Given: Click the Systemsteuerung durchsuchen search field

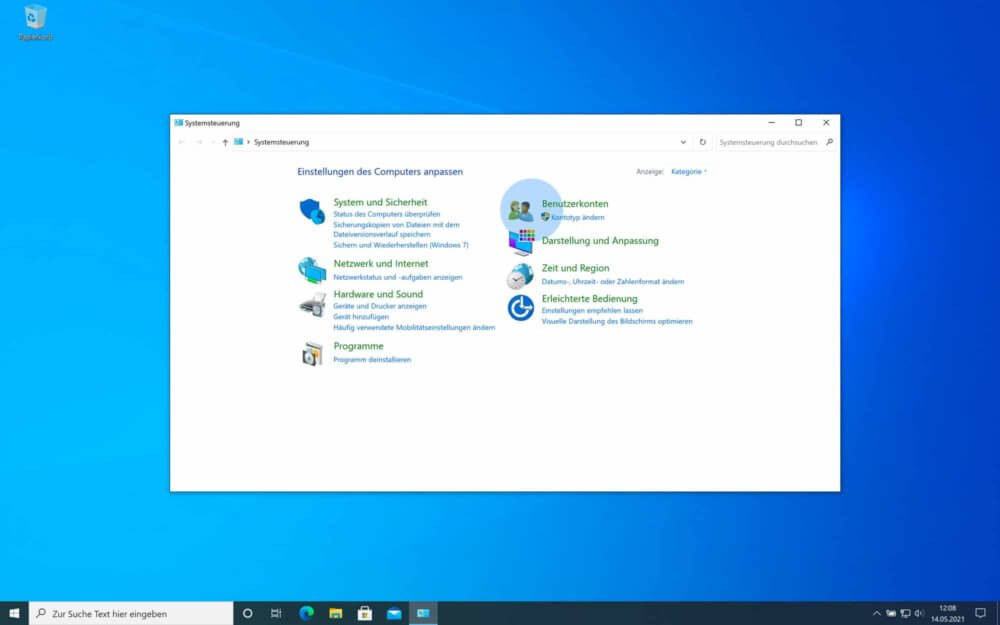Looking at the screenshot, I should 770,141.
